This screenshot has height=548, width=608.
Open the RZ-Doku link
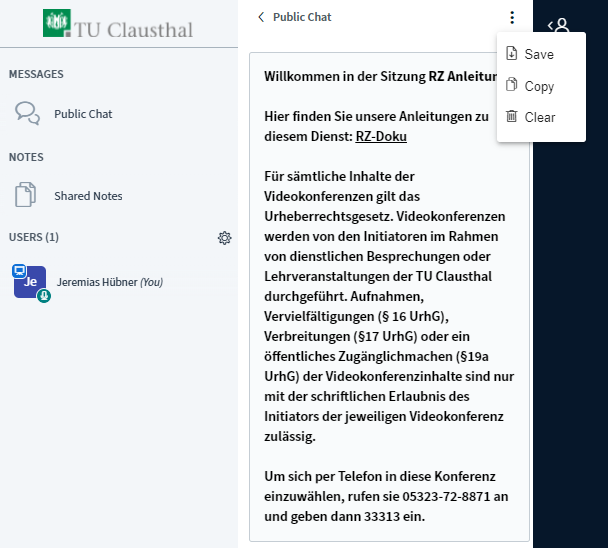click(x=381, y=137)
